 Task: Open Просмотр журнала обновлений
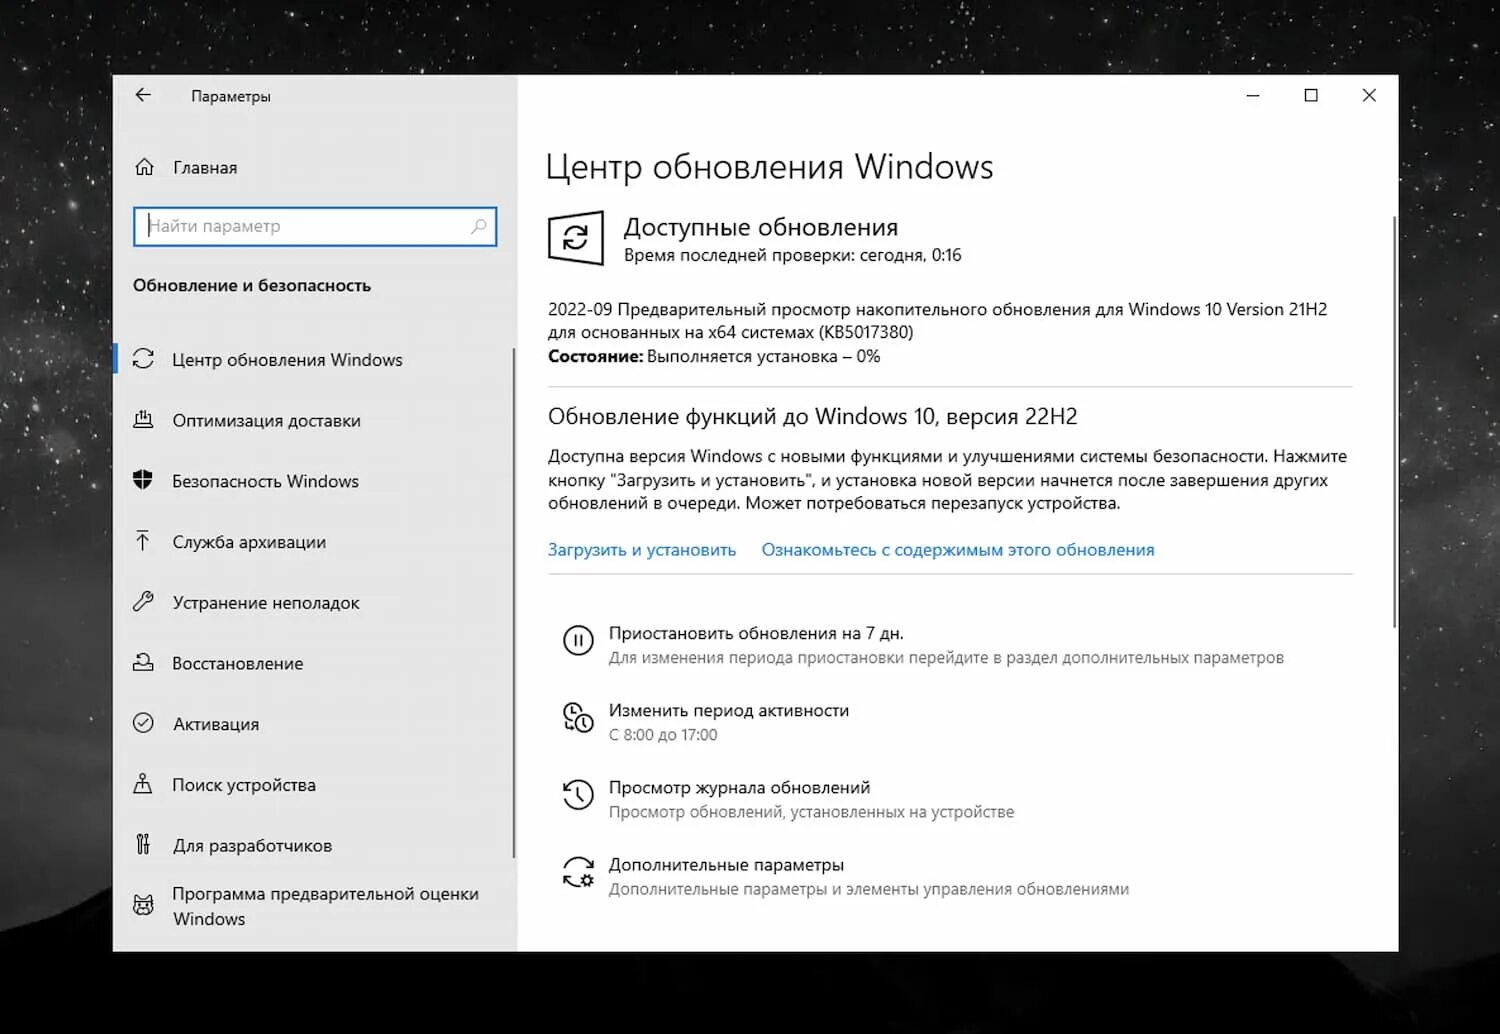(x=739, y=788)
